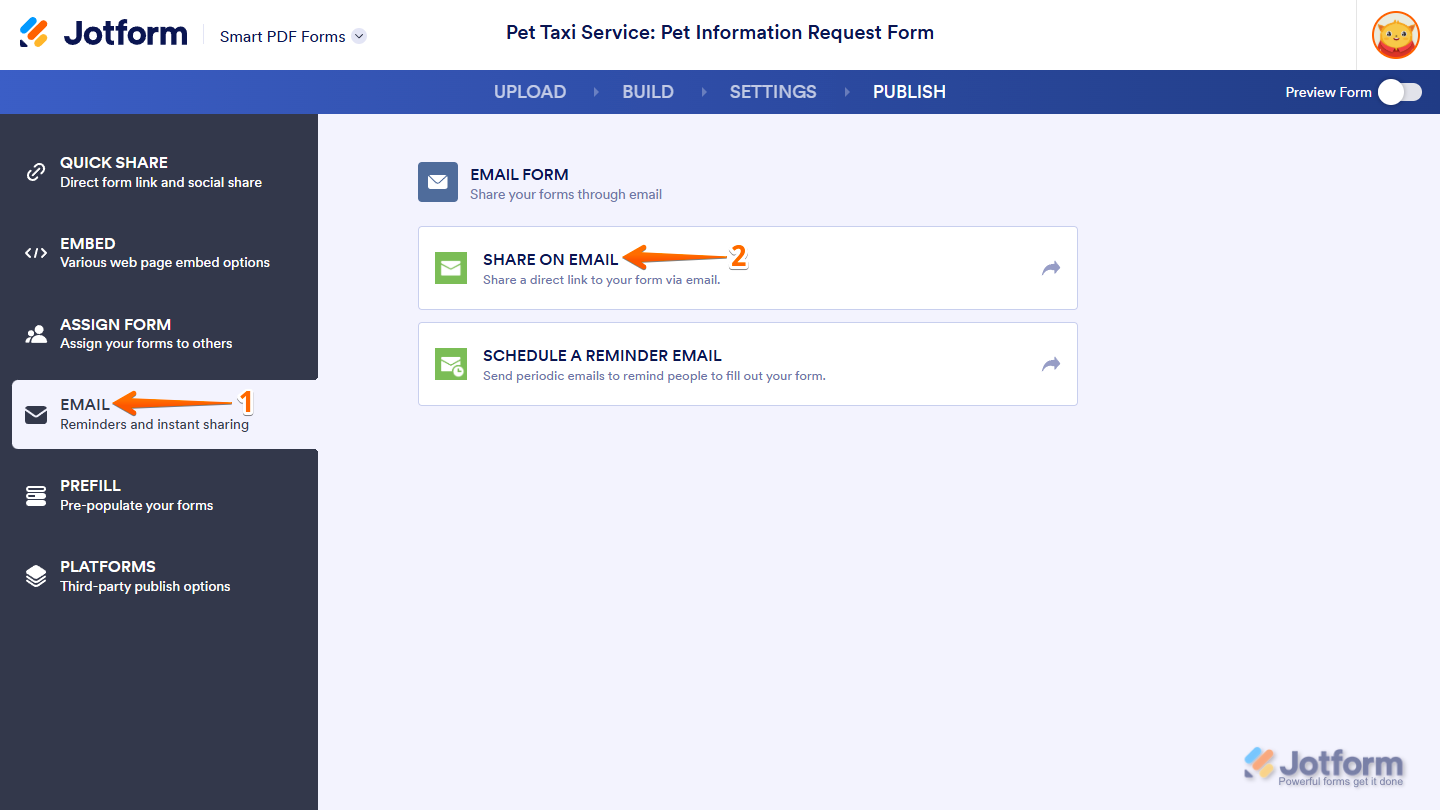Click the green Share on Email envelope icon
This screenshot has height=810, width=1440.
(451, 268)
